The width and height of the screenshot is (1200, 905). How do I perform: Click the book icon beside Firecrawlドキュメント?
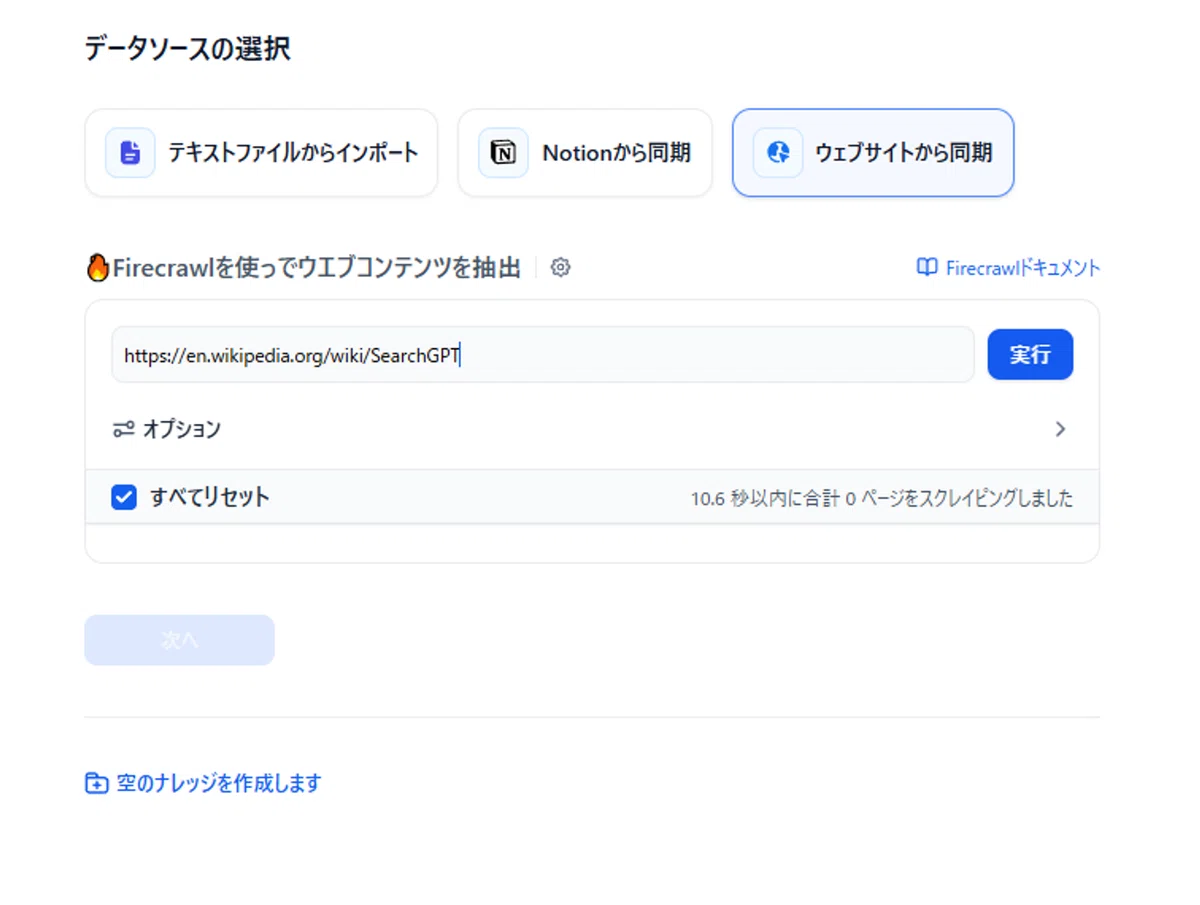tap(927, 268)
